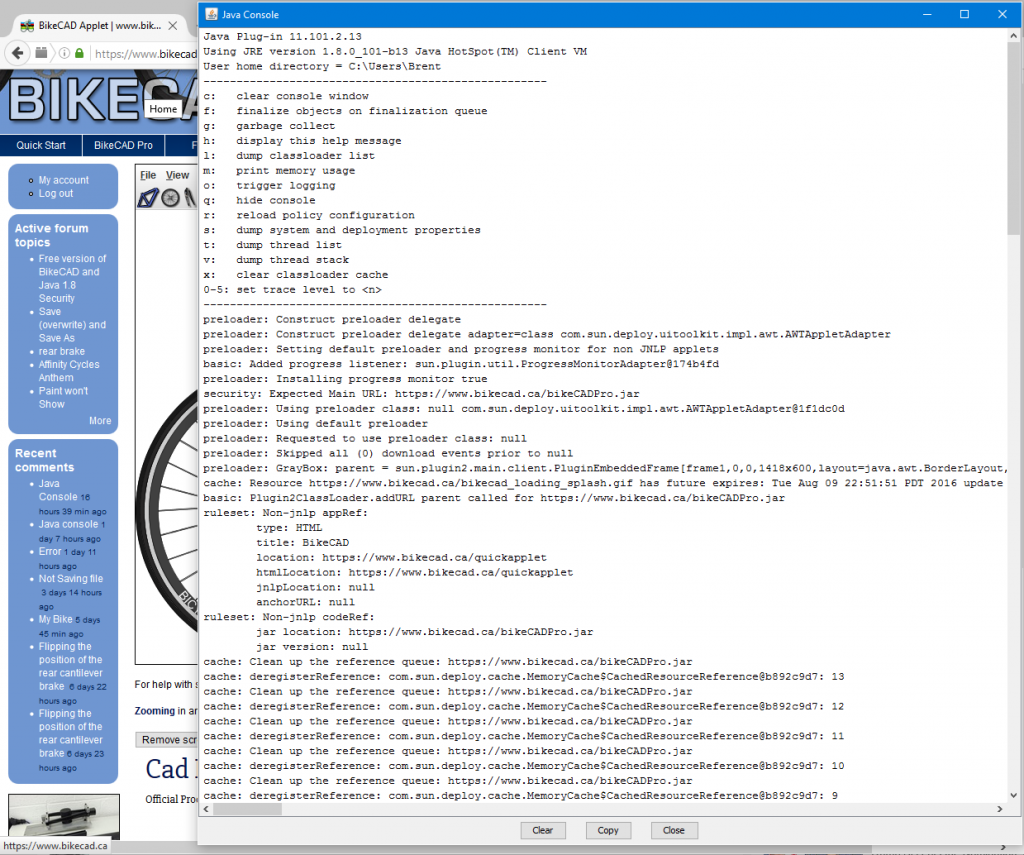
Task: Click the More link under forum topics
Action: point(100,421)
